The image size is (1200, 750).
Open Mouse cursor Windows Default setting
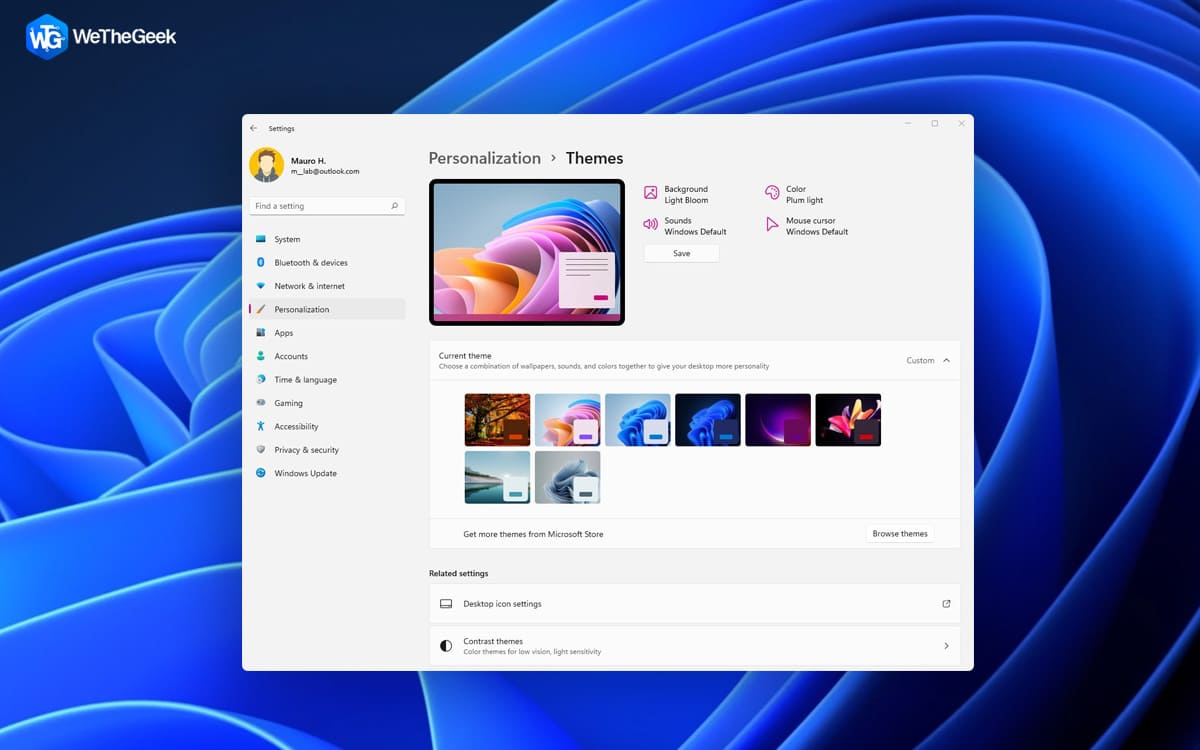click(x=807, y=226)
